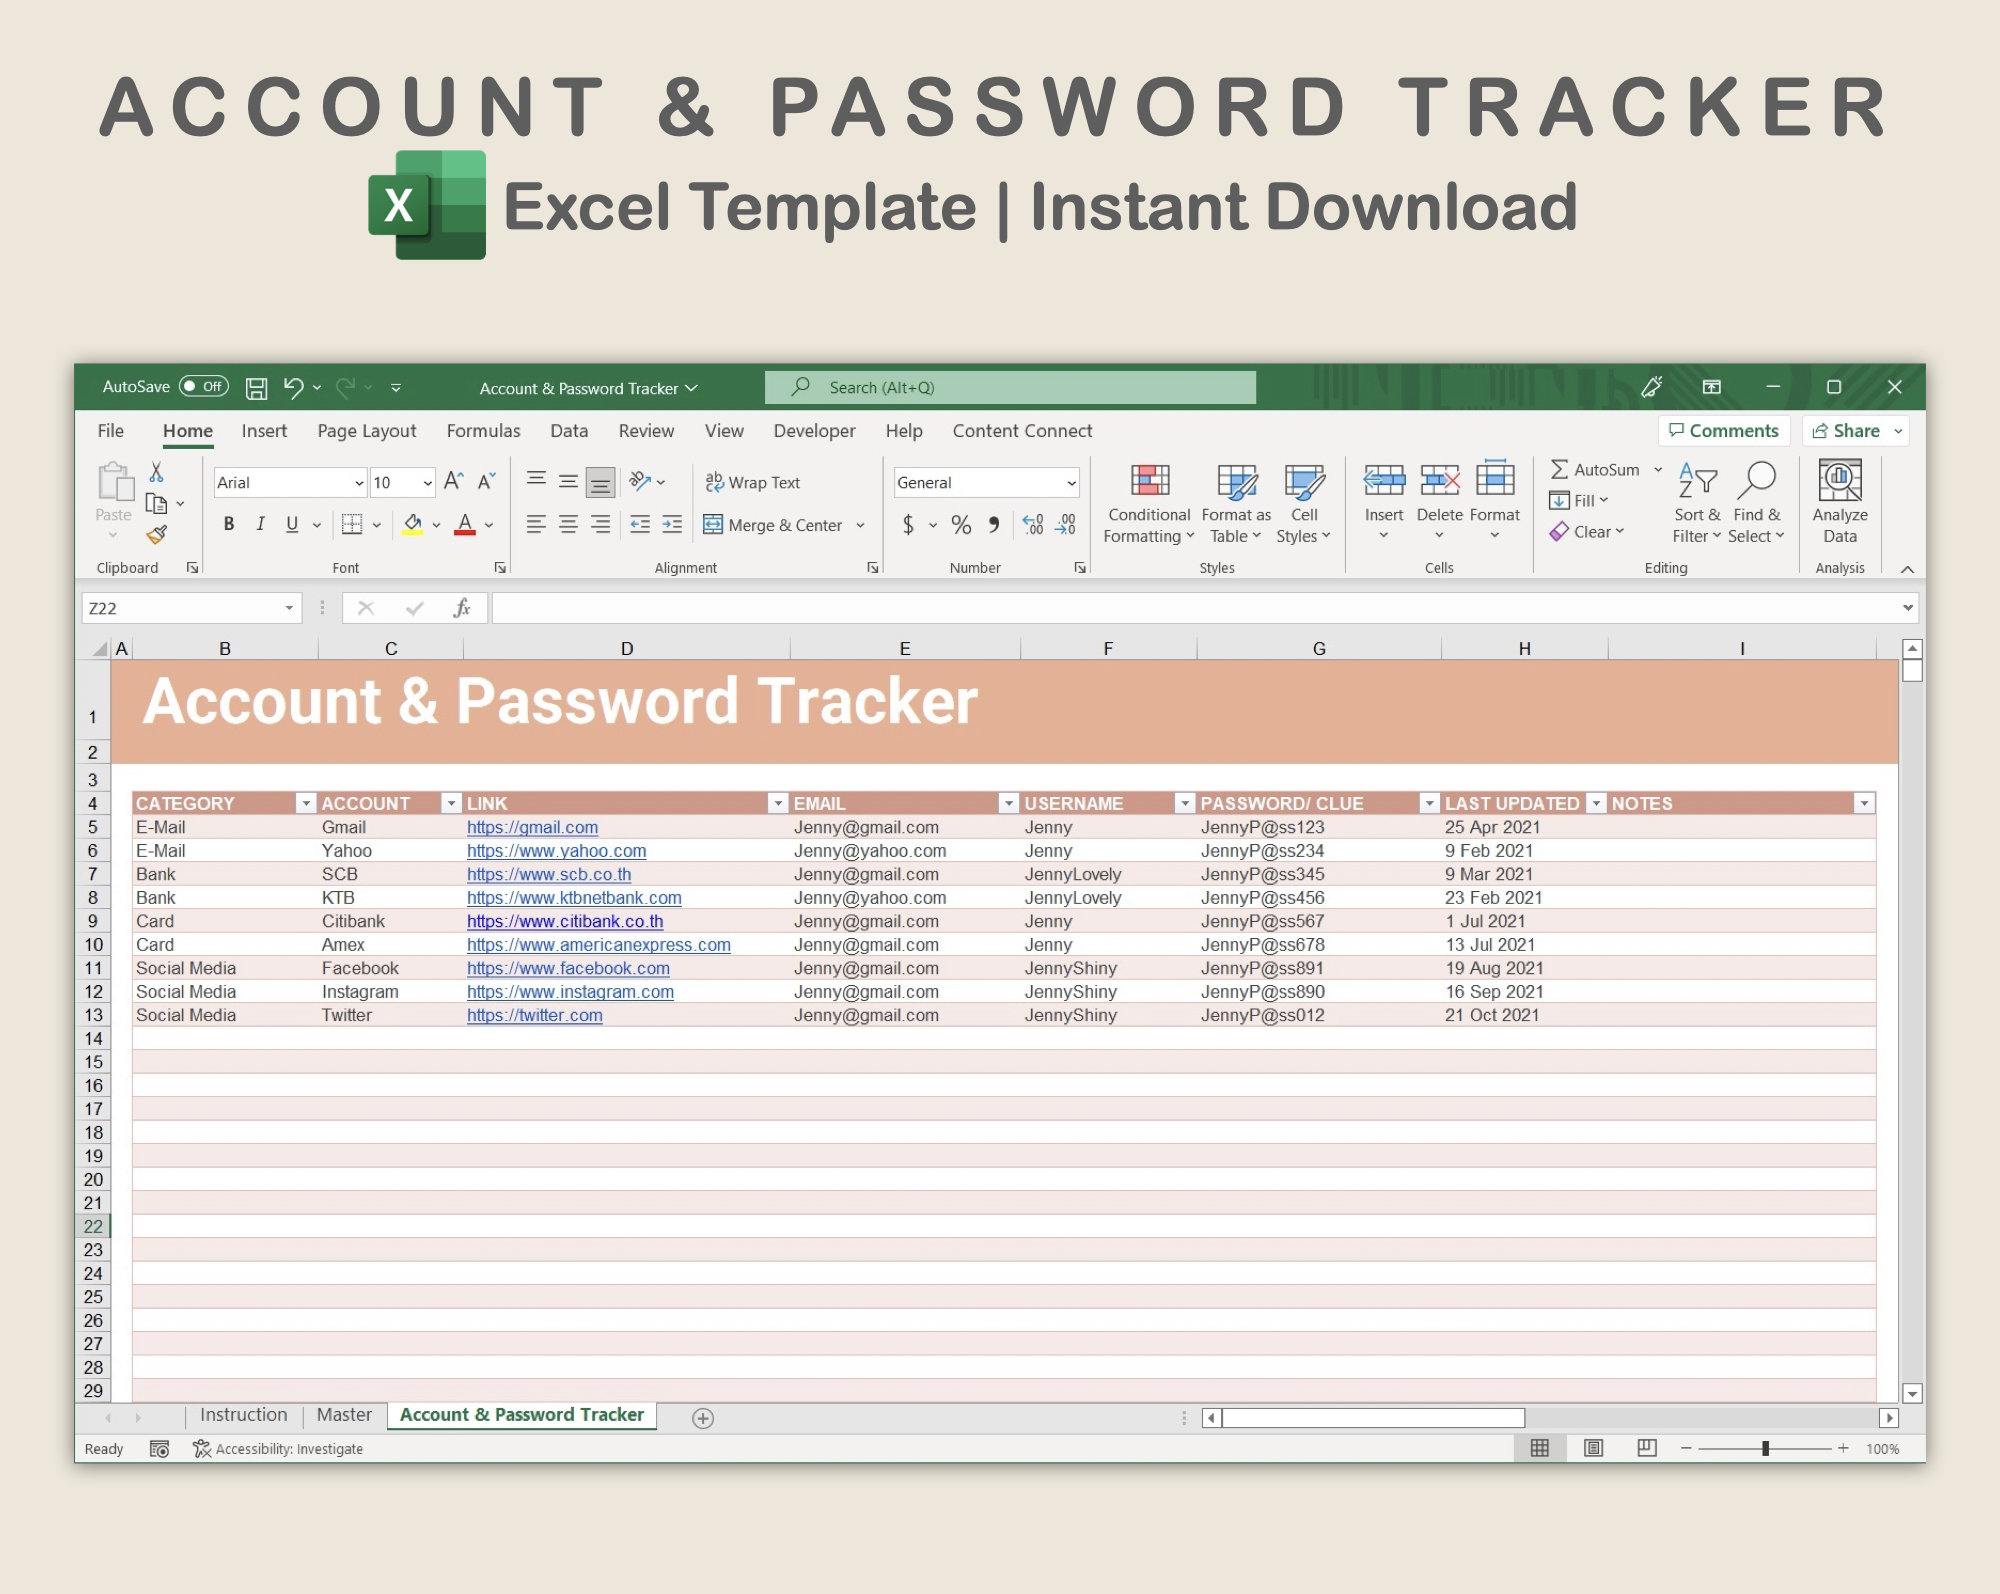
Task: Open the LINK column filter dropdown
Action: 778,803
